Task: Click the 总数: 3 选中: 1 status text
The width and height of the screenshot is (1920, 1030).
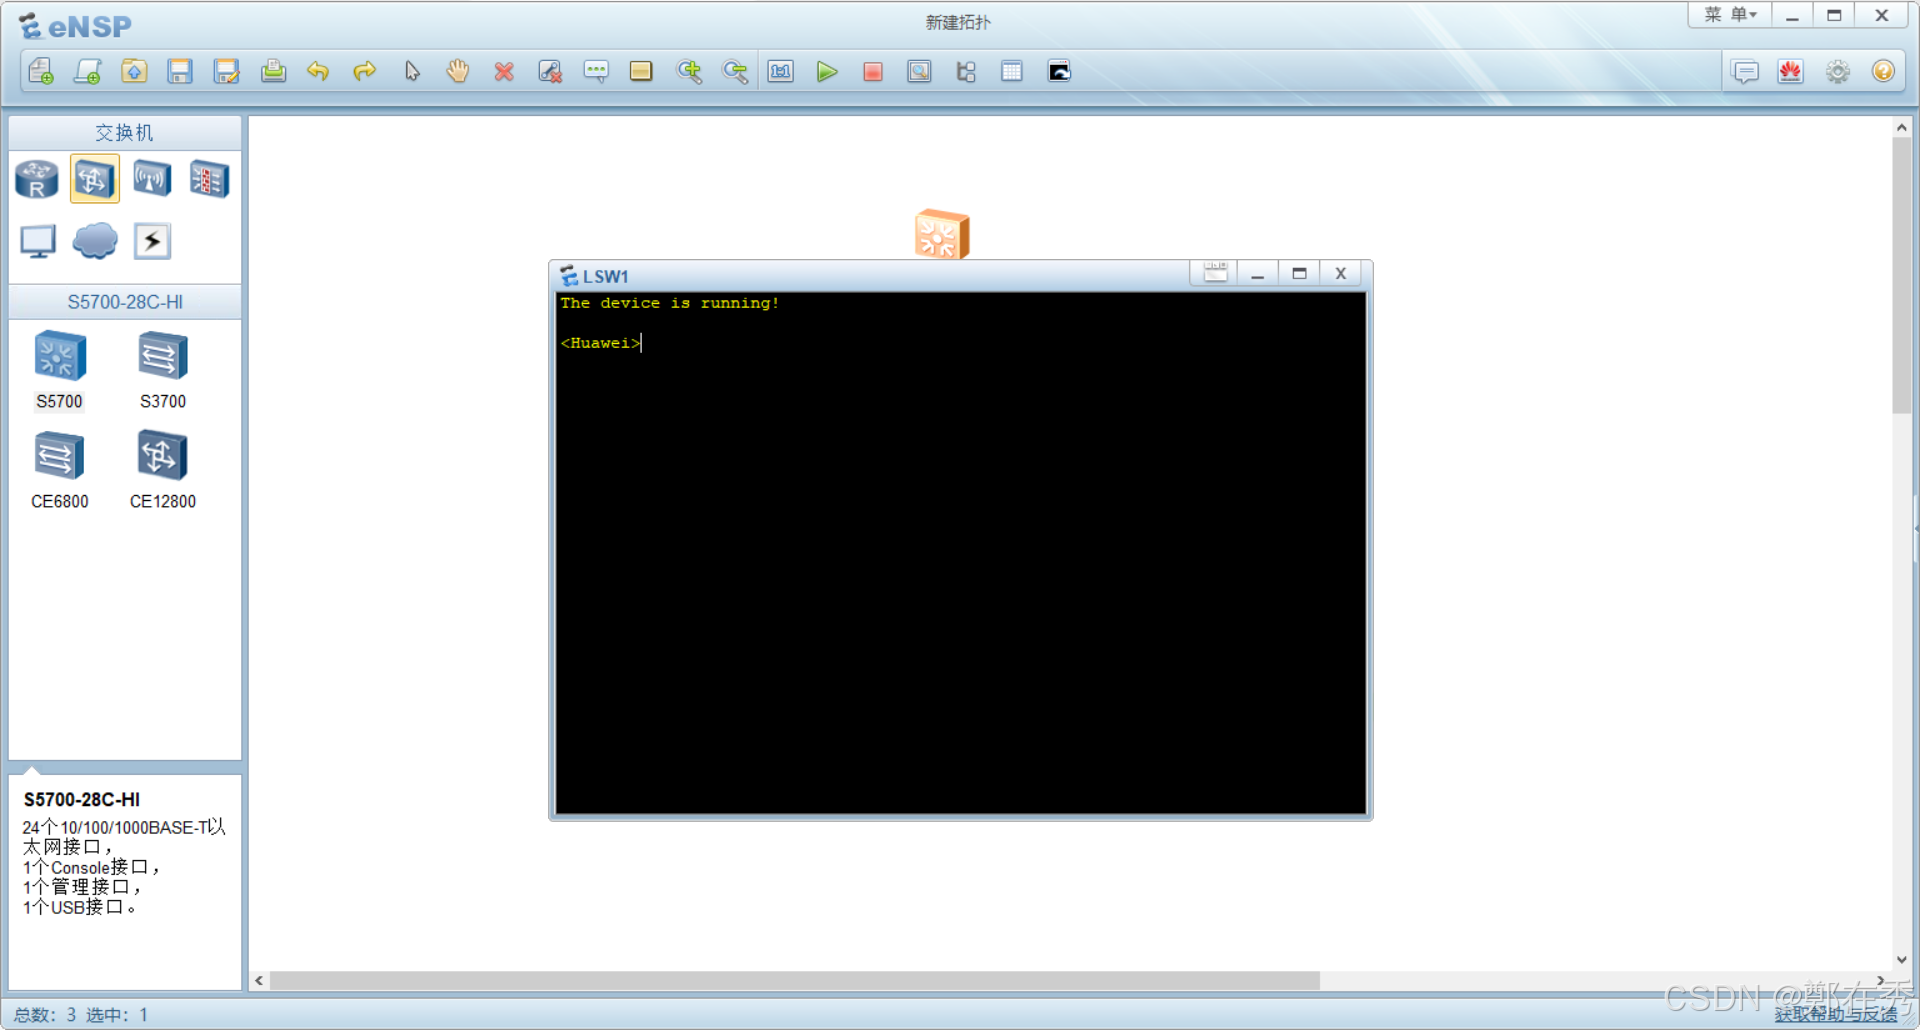Action: (x=81, y=1014)
